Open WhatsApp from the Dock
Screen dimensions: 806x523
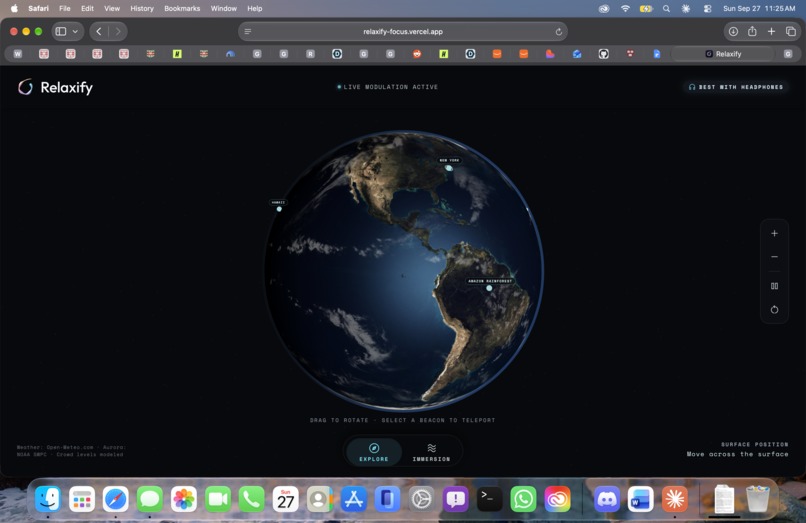(523, 499)
